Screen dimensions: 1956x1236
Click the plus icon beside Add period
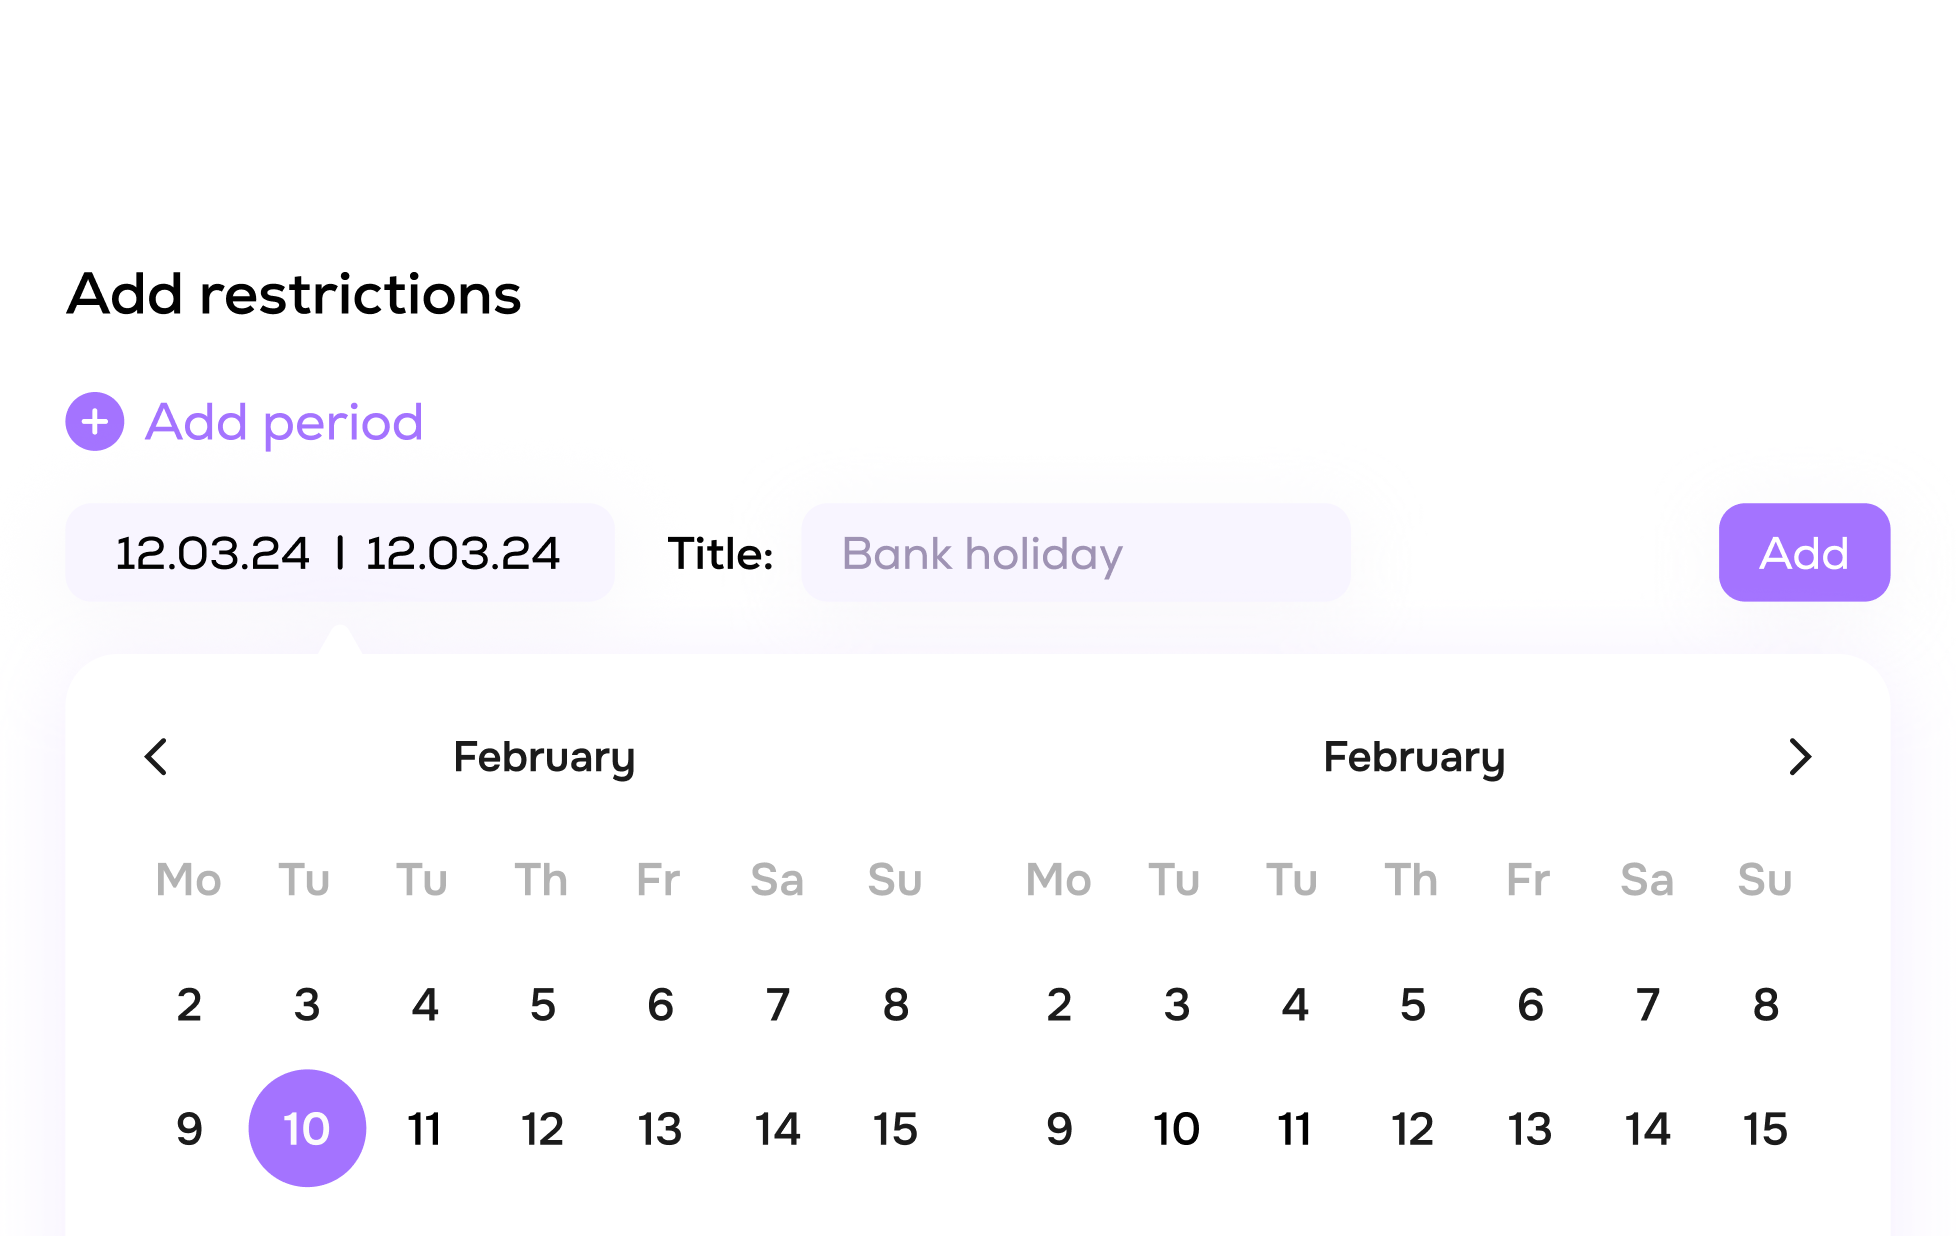coord(95,422)
